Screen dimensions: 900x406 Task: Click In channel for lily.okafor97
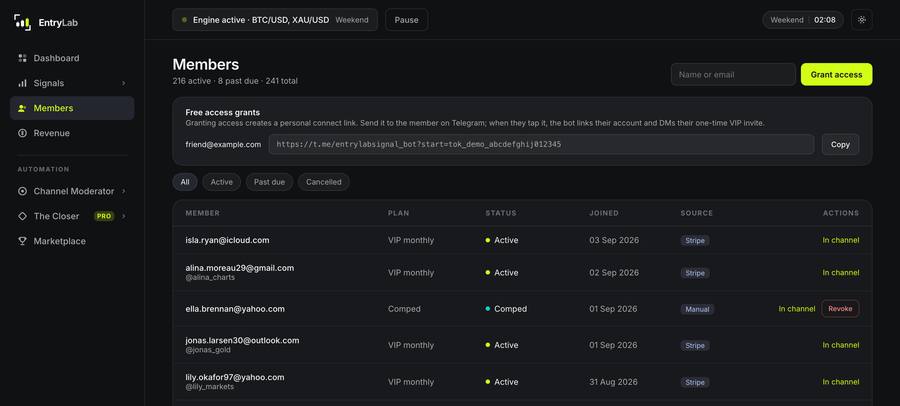[x=841, y=382]
